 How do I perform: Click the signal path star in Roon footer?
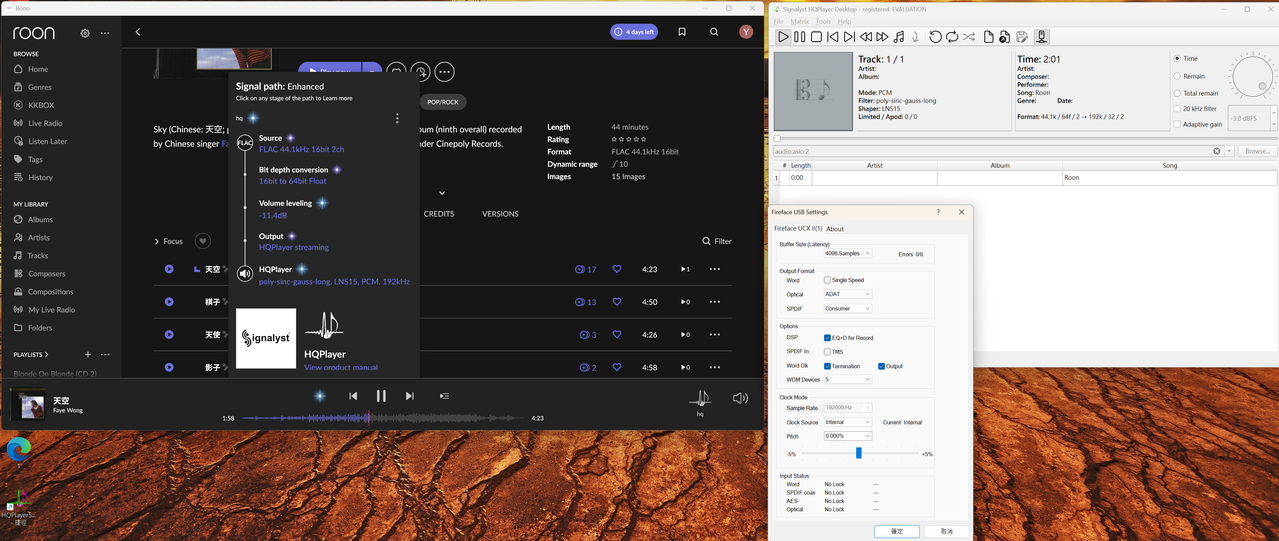pos(320,396)
